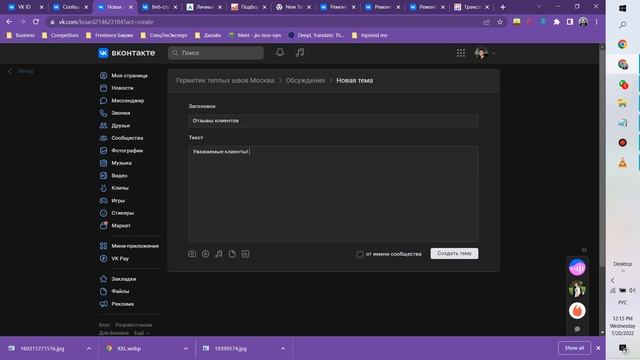Open Сообщества section
Image resolution: width=640 pixels, height=360 pixels.
point(122,138)
